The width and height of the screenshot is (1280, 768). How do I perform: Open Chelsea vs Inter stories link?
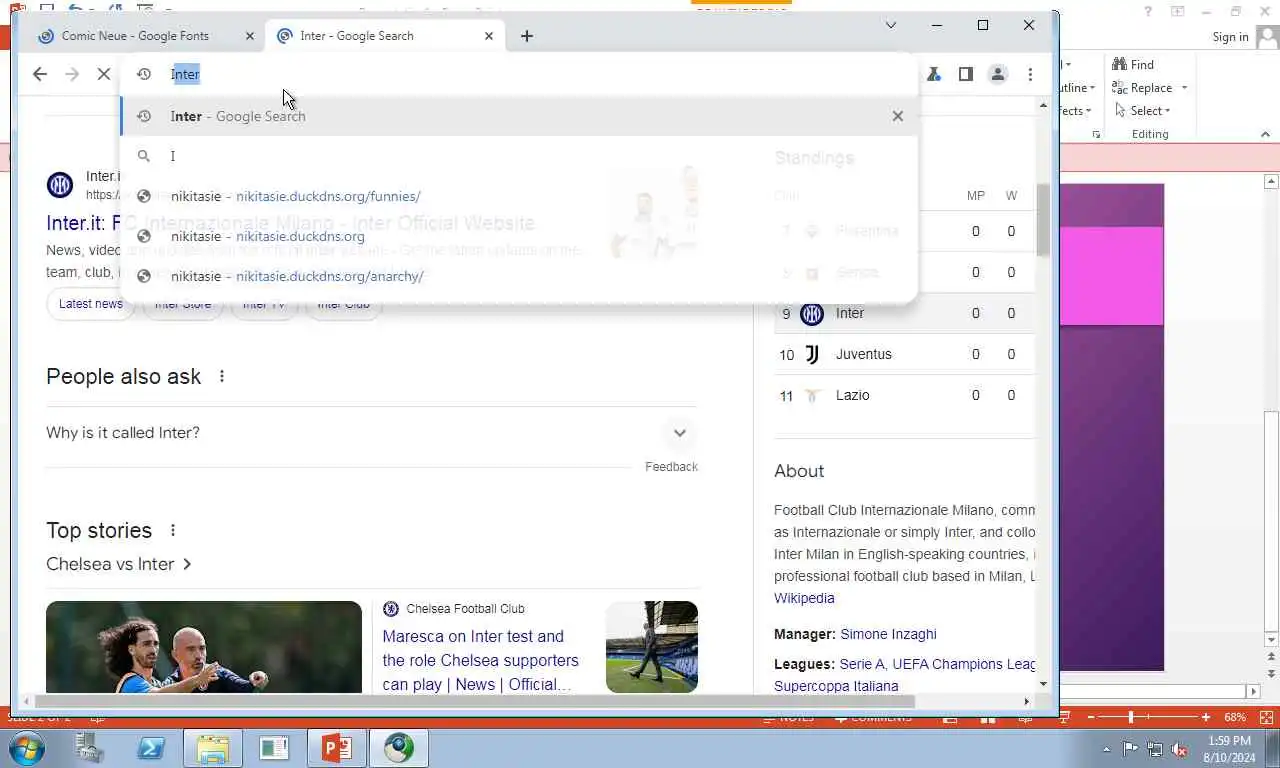coord(119,564)
